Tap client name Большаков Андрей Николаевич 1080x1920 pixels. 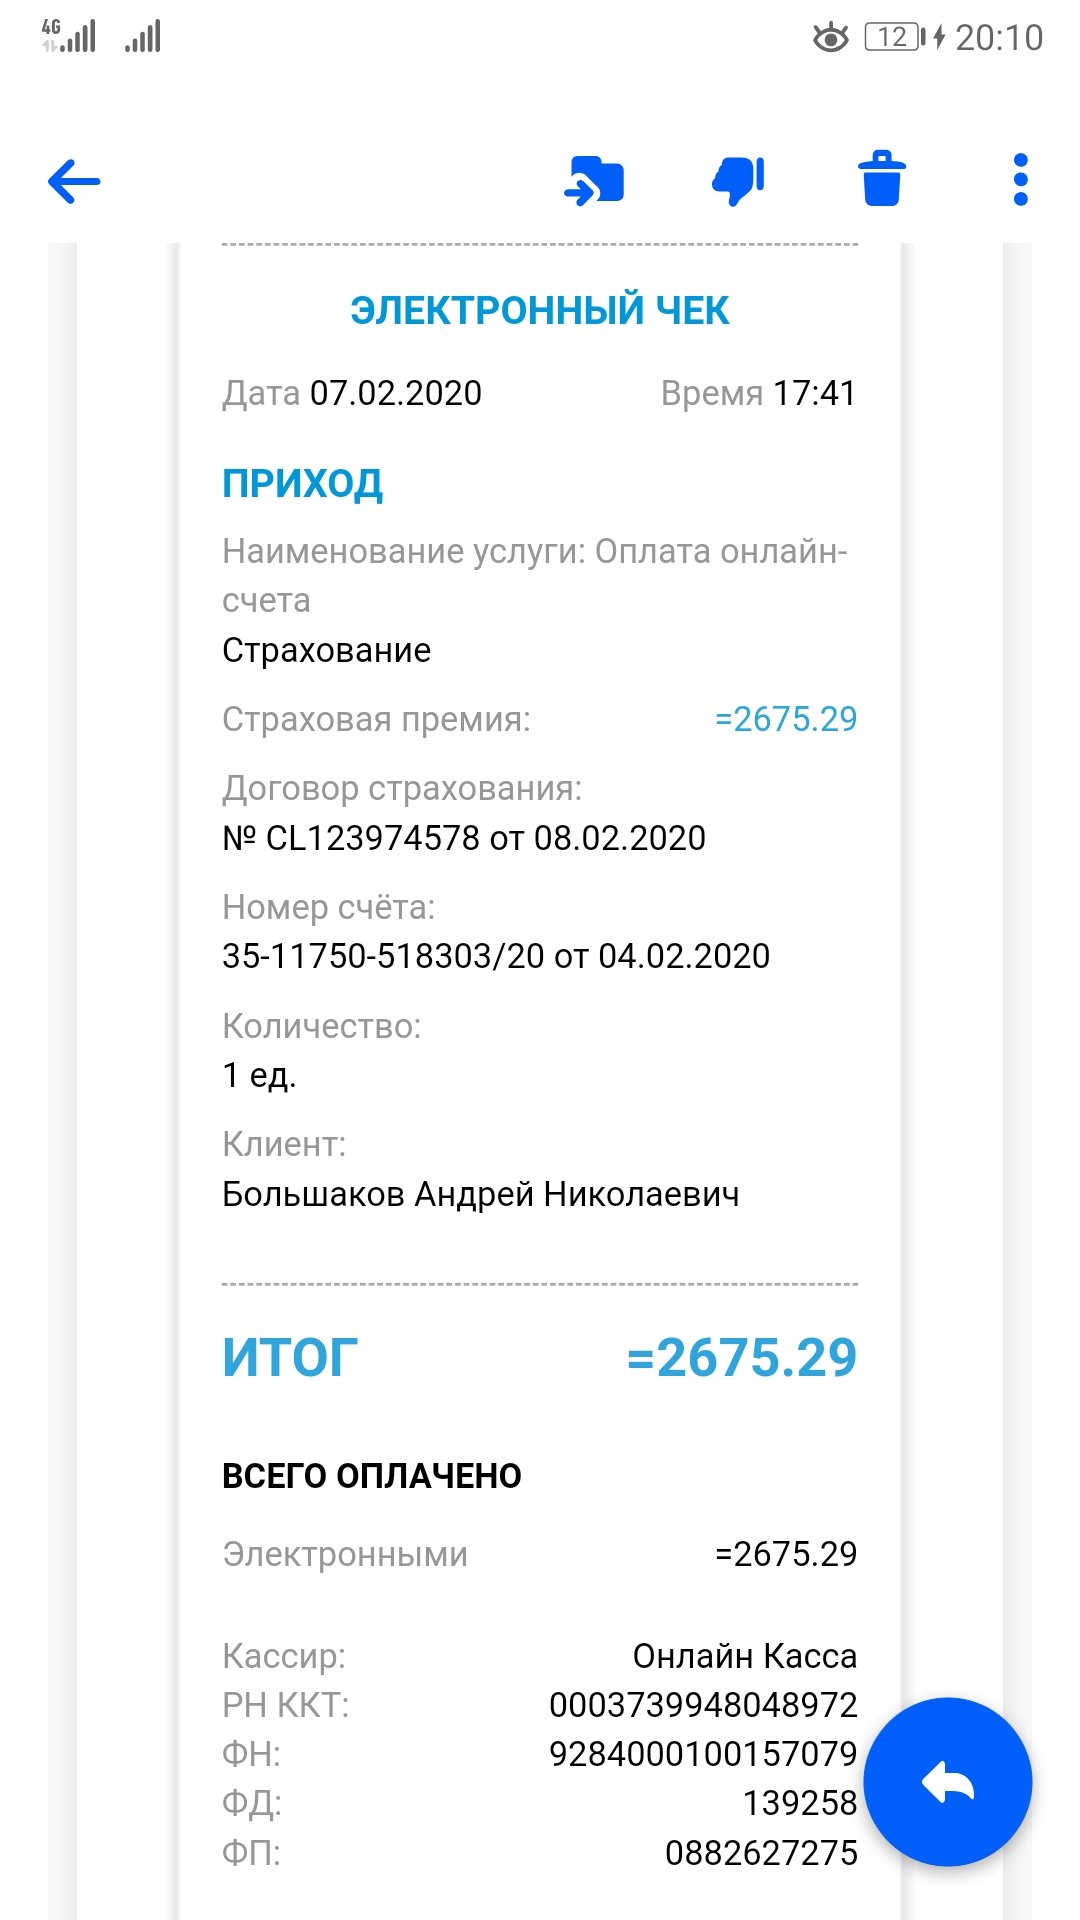[481, 1194]
